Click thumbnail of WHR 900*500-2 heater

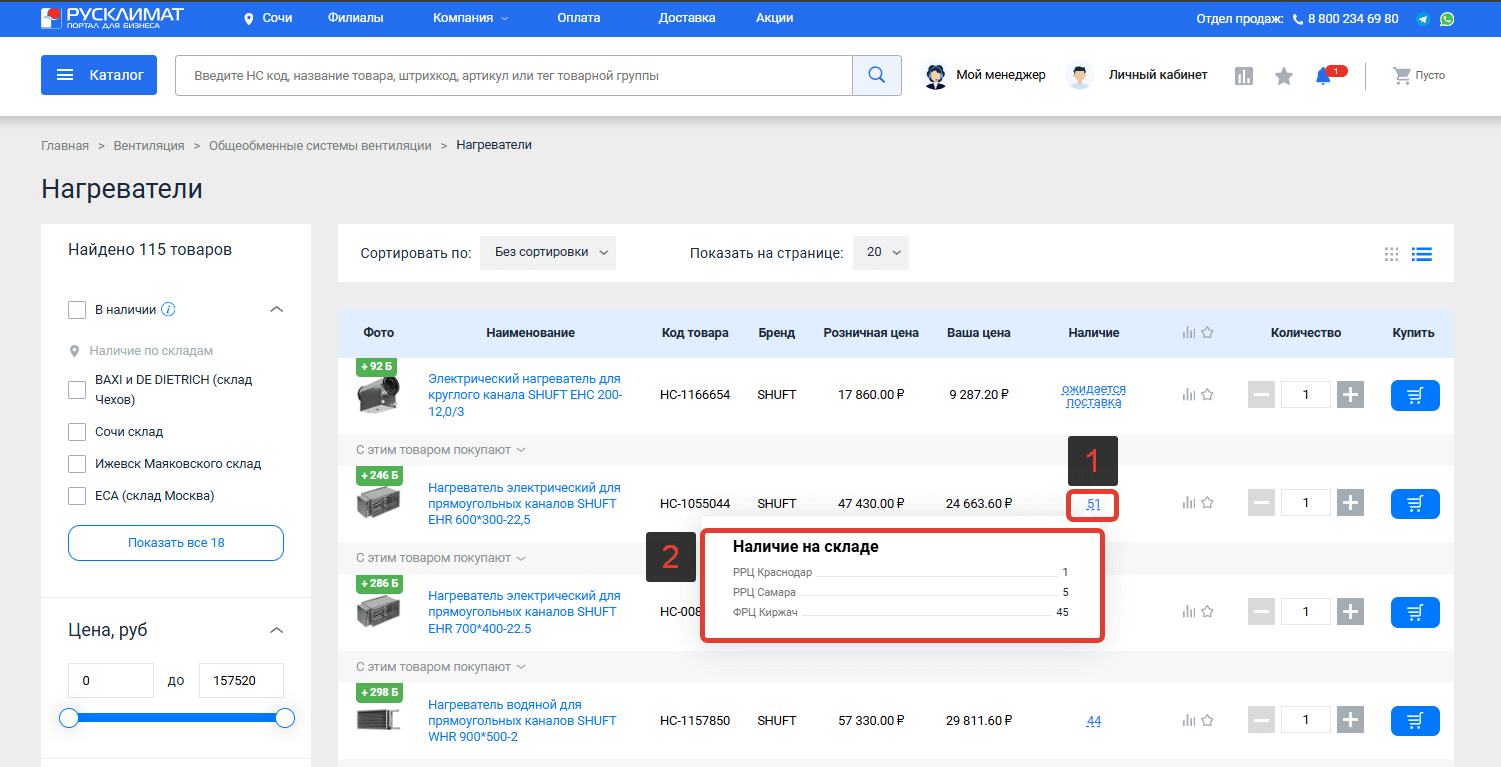pyautogui.click(x=377, y=719)
